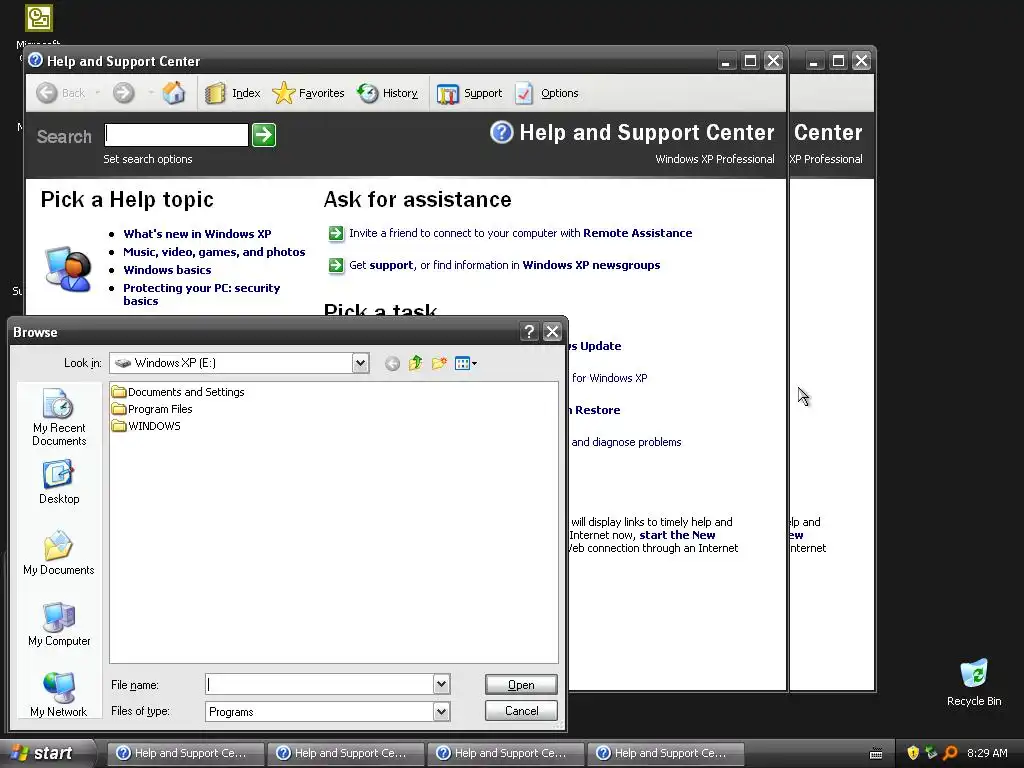Select the Program Files folder
The image size is (1024, 768).
point(152,409)
